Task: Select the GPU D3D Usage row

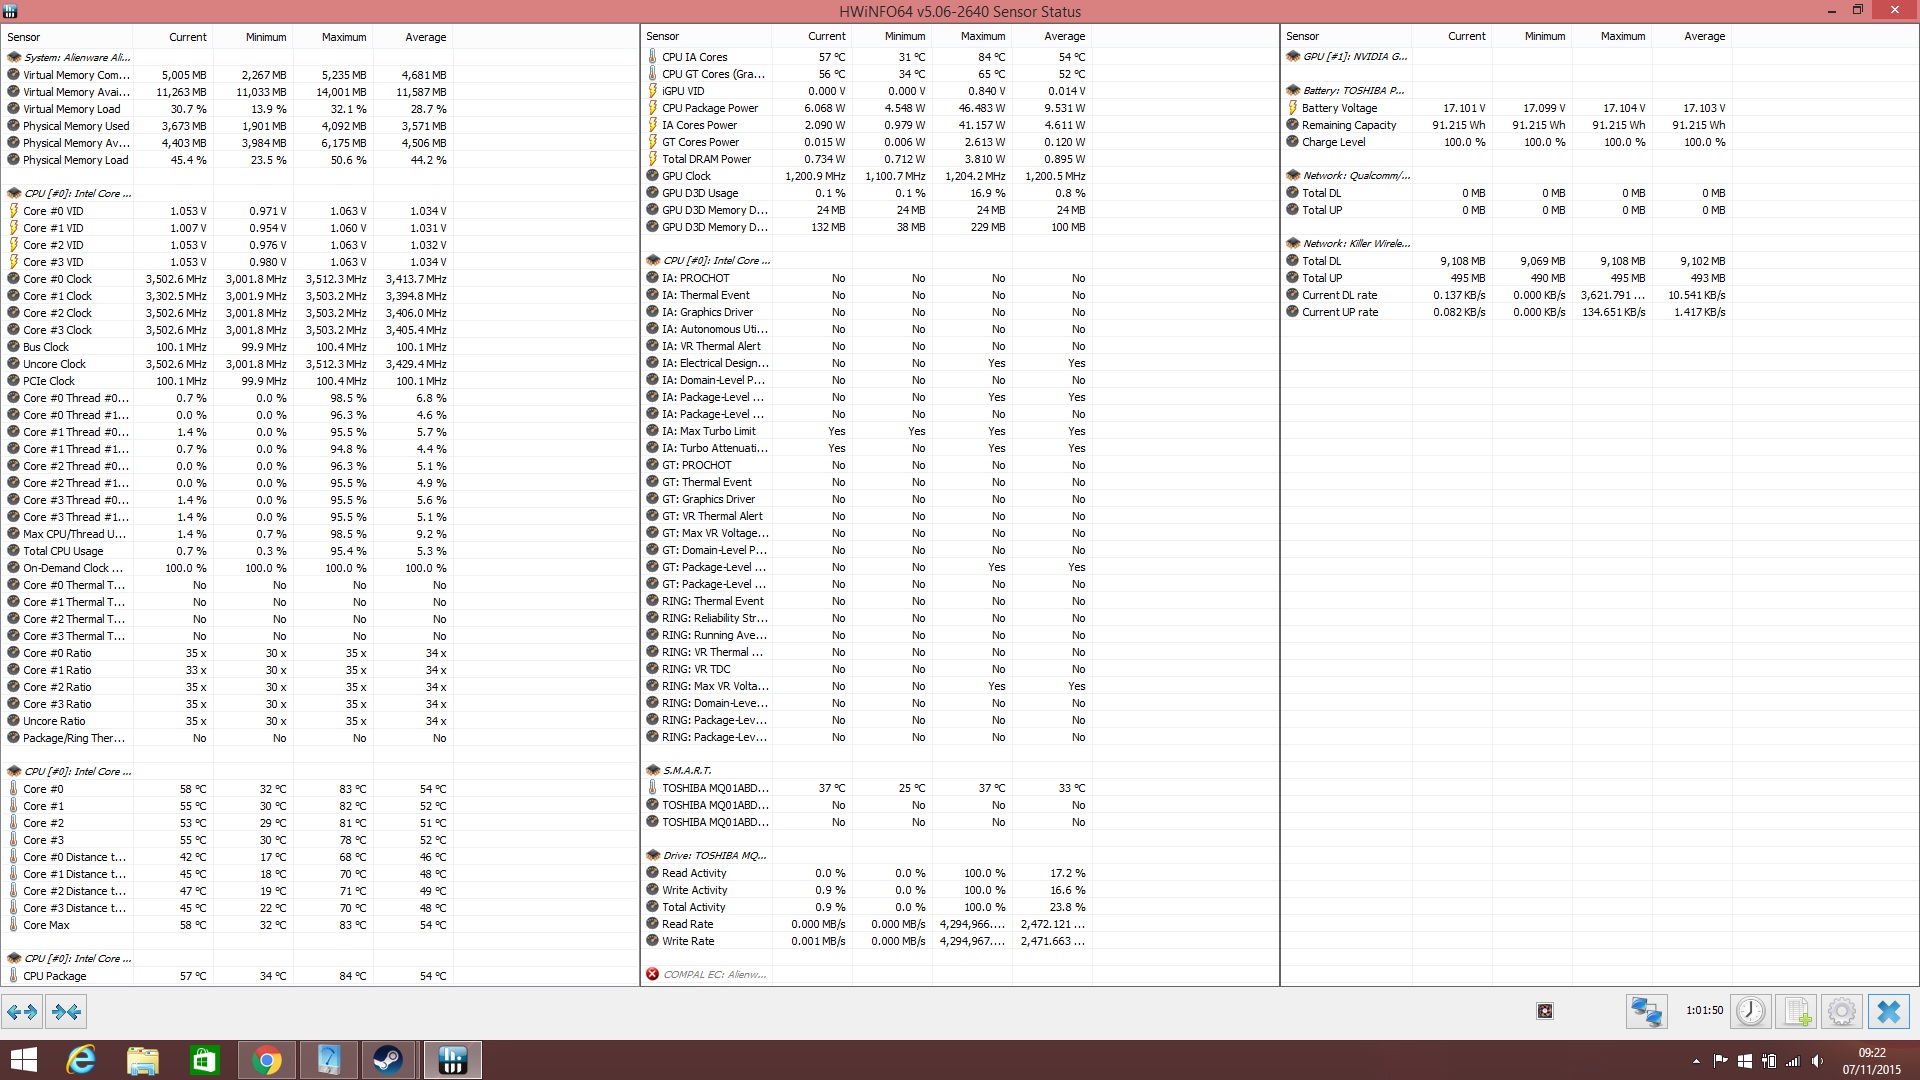Action: tap(867, 193)
